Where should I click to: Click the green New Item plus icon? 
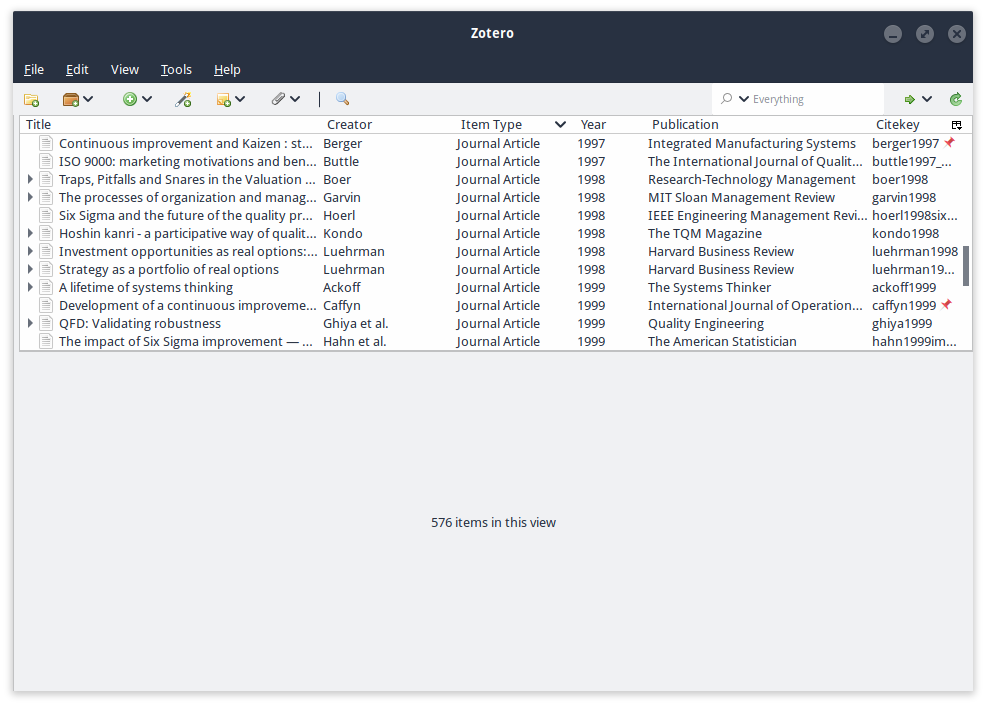coord(128,99)
